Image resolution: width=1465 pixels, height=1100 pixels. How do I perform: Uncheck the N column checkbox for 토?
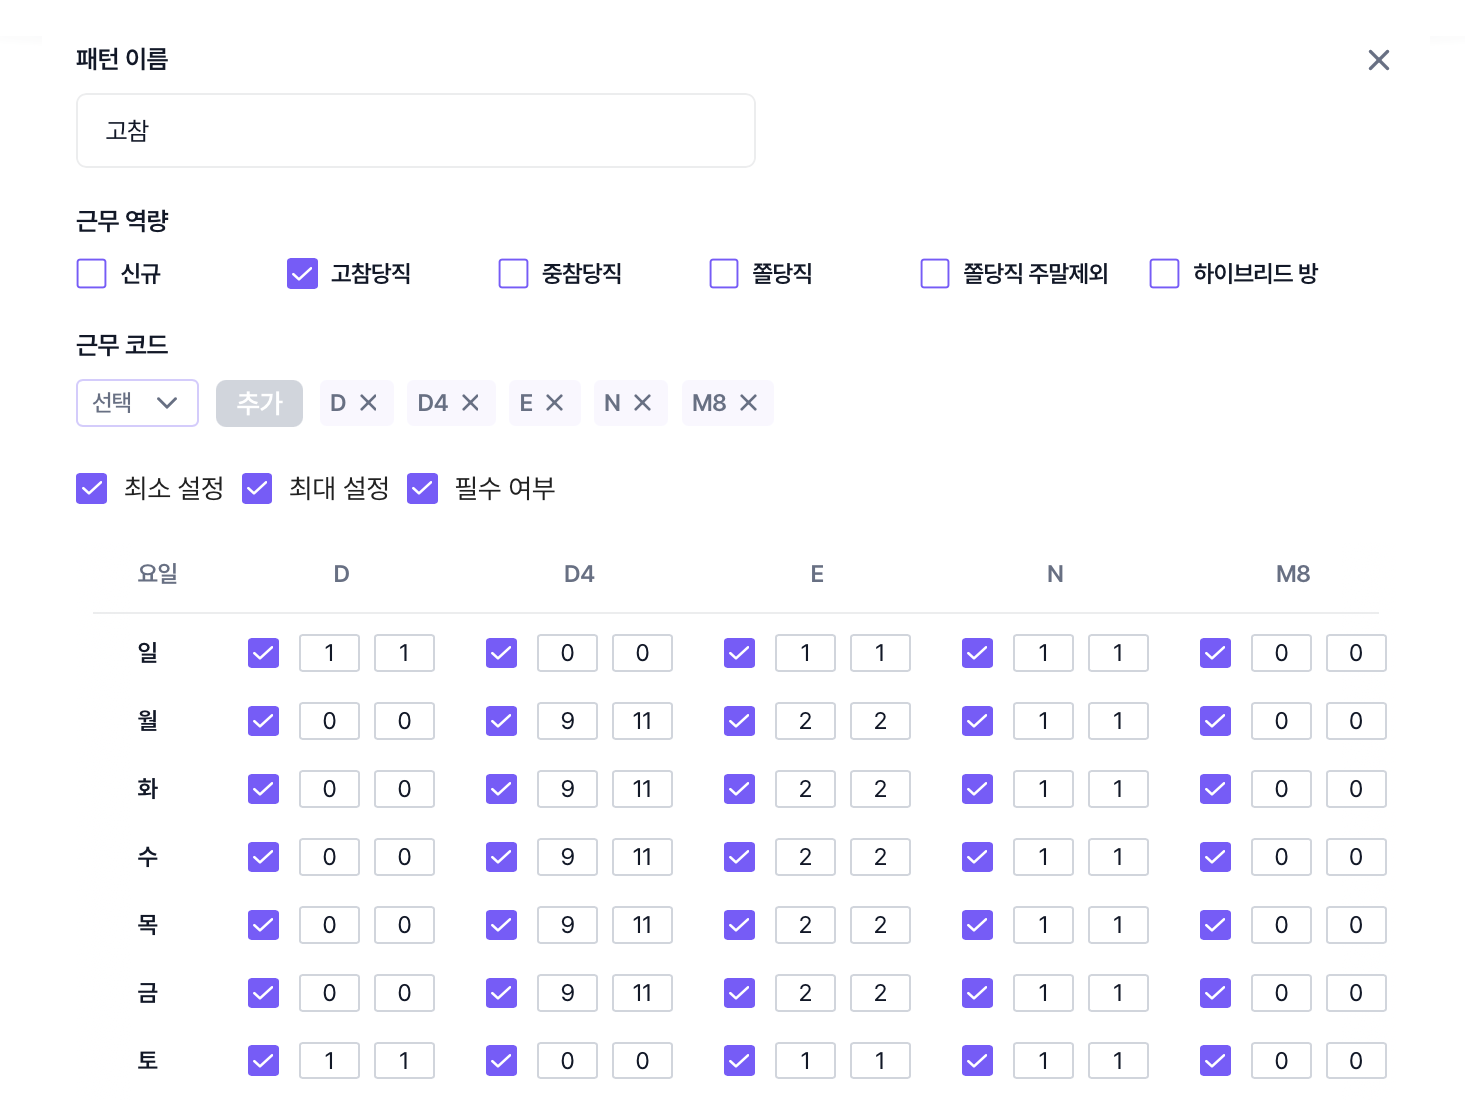coord(978,1061)
